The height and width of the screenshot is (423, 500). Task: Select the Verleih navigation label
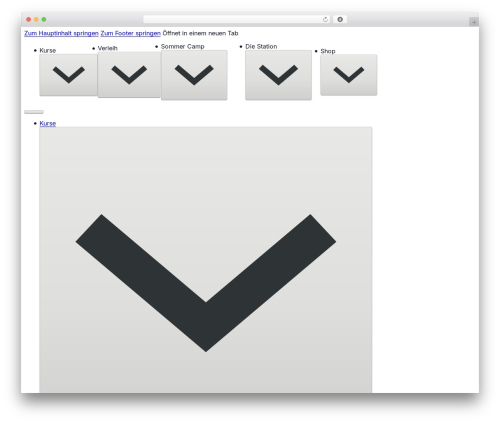(x=108, y=48)
